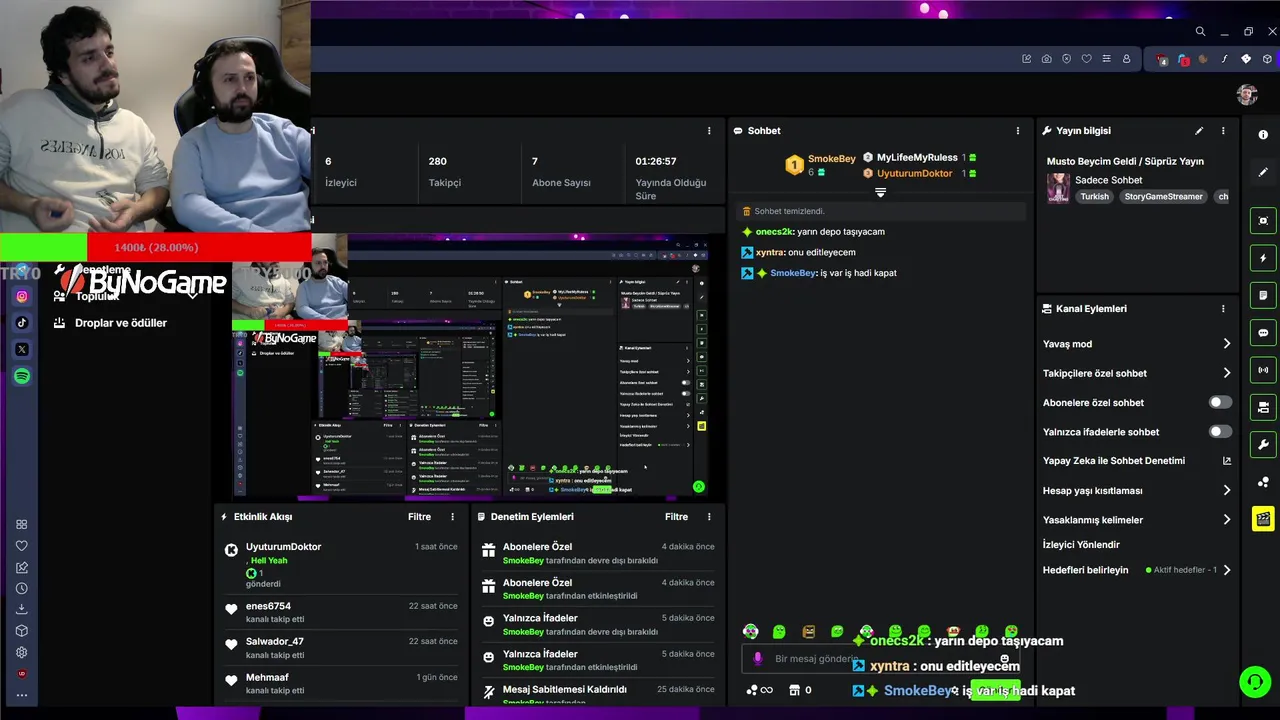The height and width of the screenshot is (720, 1280).
Task: Open browser settings gear in left sidebar
Action: point(21,652)
